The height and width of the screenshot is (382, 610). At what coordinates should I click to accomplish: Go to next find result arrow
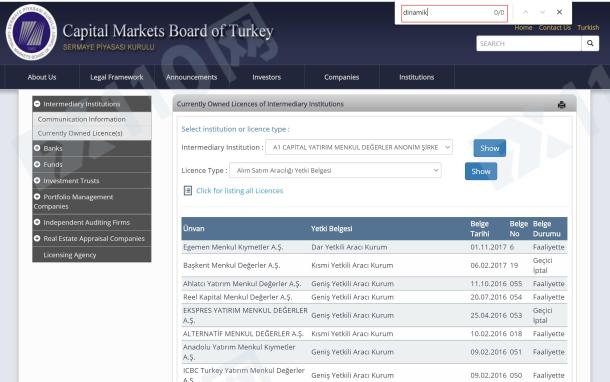point(542,12)
